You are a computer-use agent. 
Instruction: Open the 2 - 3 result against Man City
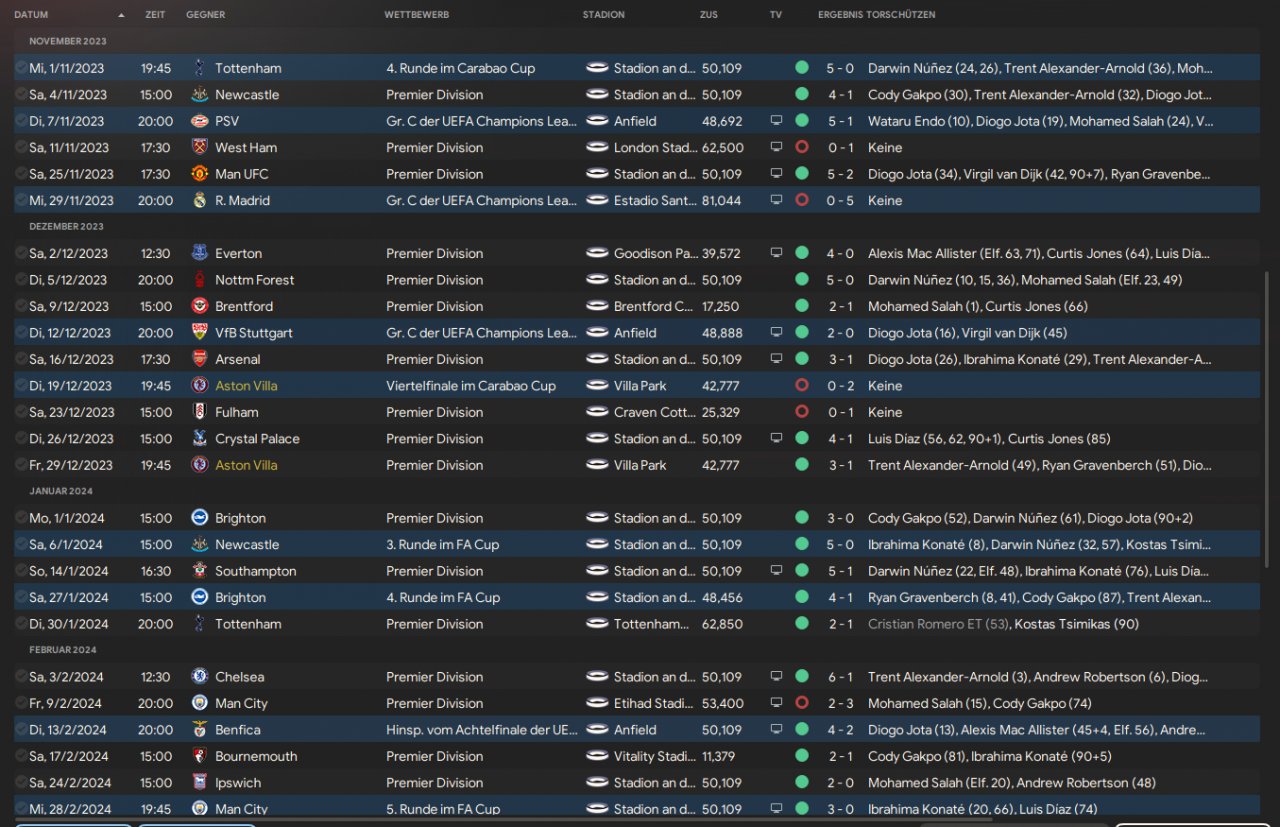(x=840, y=703)
